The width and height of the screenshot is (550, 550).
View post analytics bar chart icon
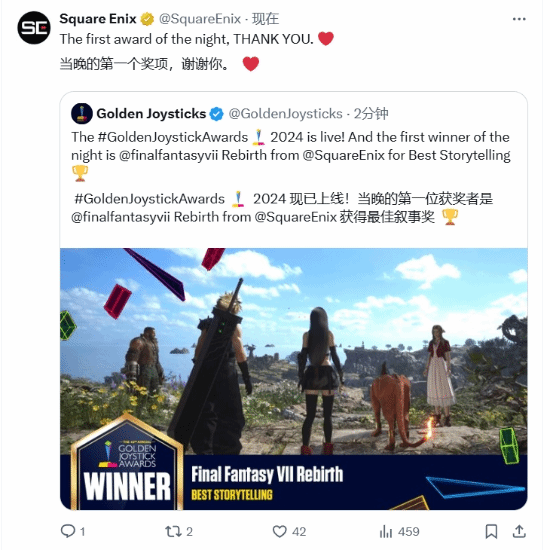point(386,531)
